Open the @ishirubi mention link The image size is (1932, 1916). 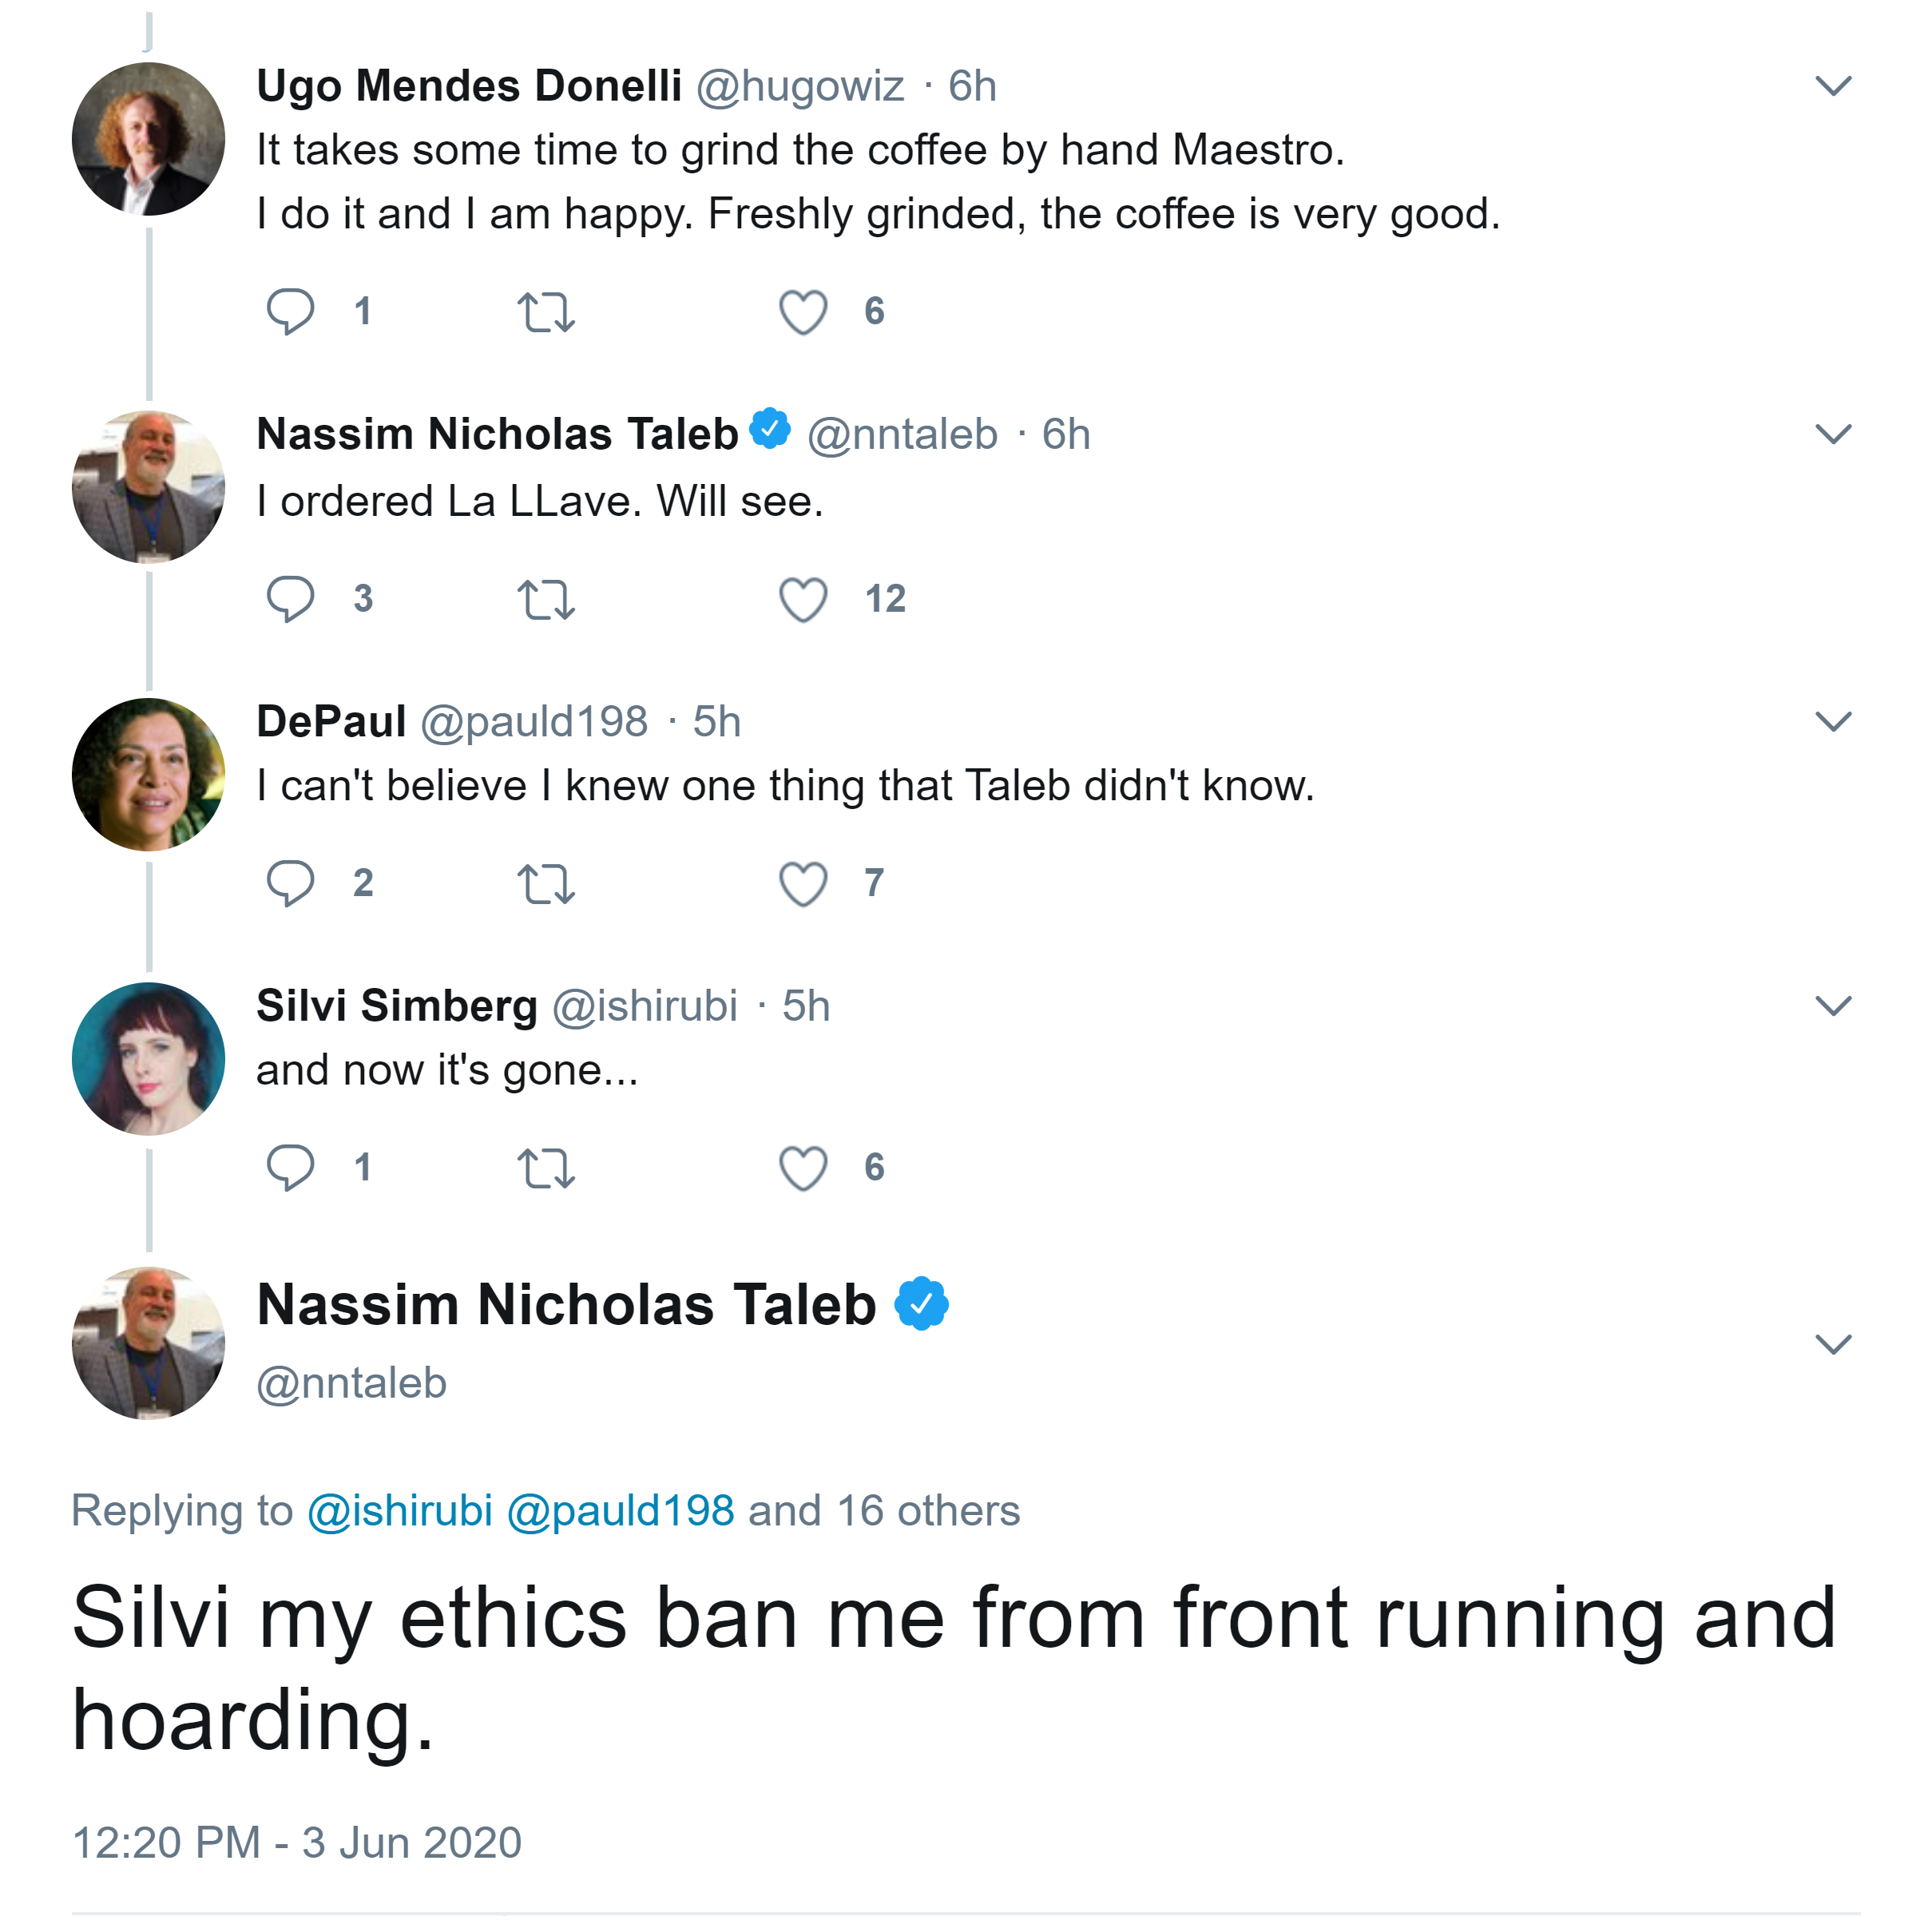[x=399, y=1510]
